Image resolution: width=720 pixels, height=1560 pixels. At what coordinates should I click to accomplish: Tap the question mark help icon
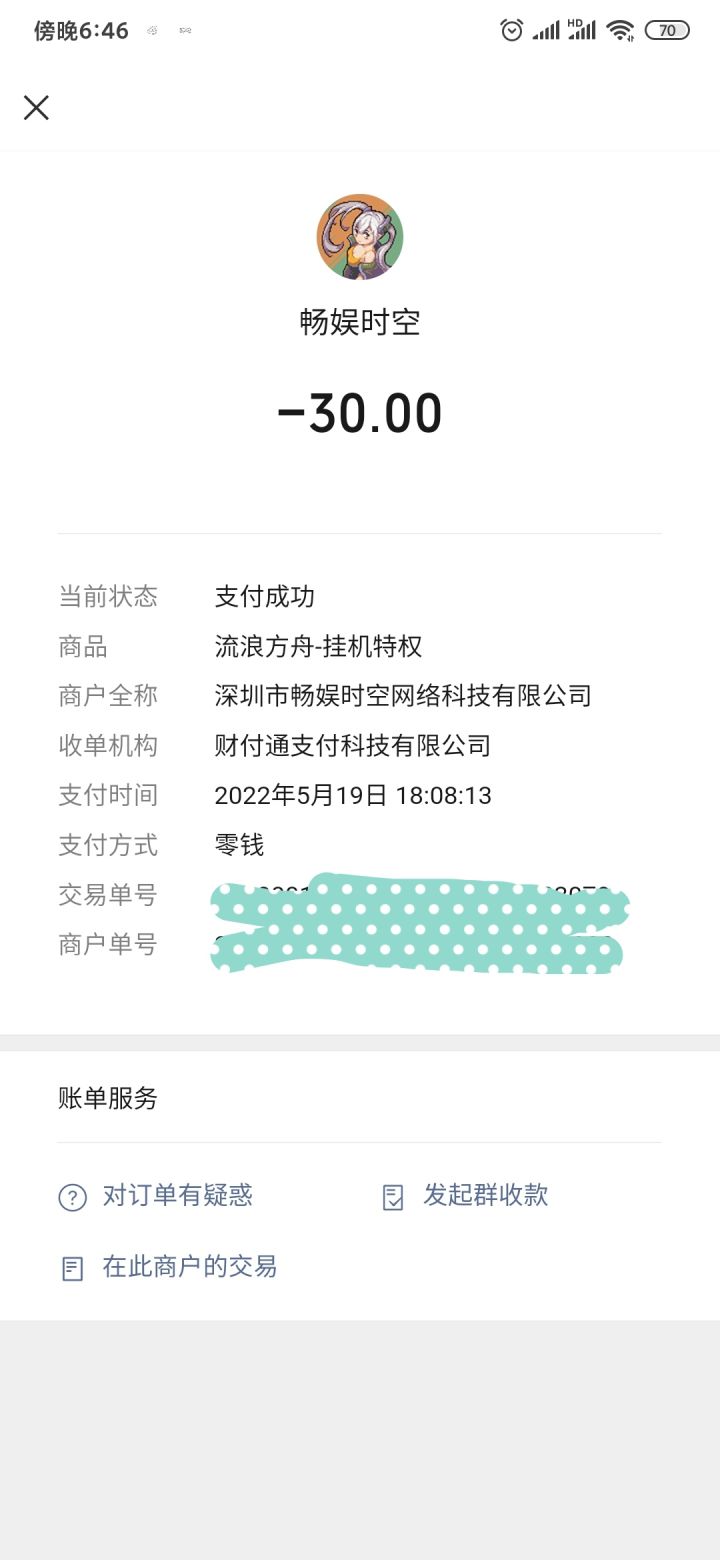[72, 1197]
